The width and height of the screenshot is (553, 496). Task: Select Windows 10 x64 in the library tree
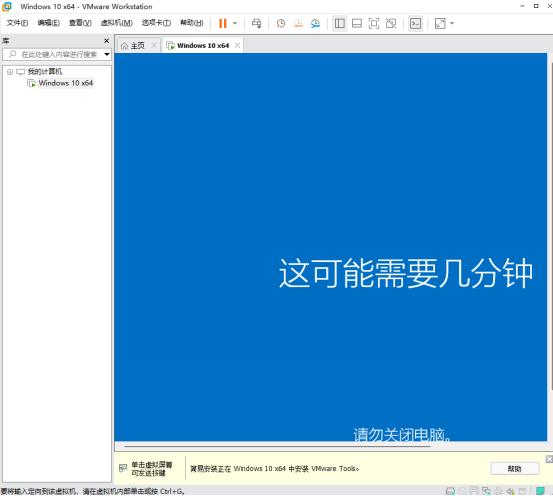[x=66, y=83]
